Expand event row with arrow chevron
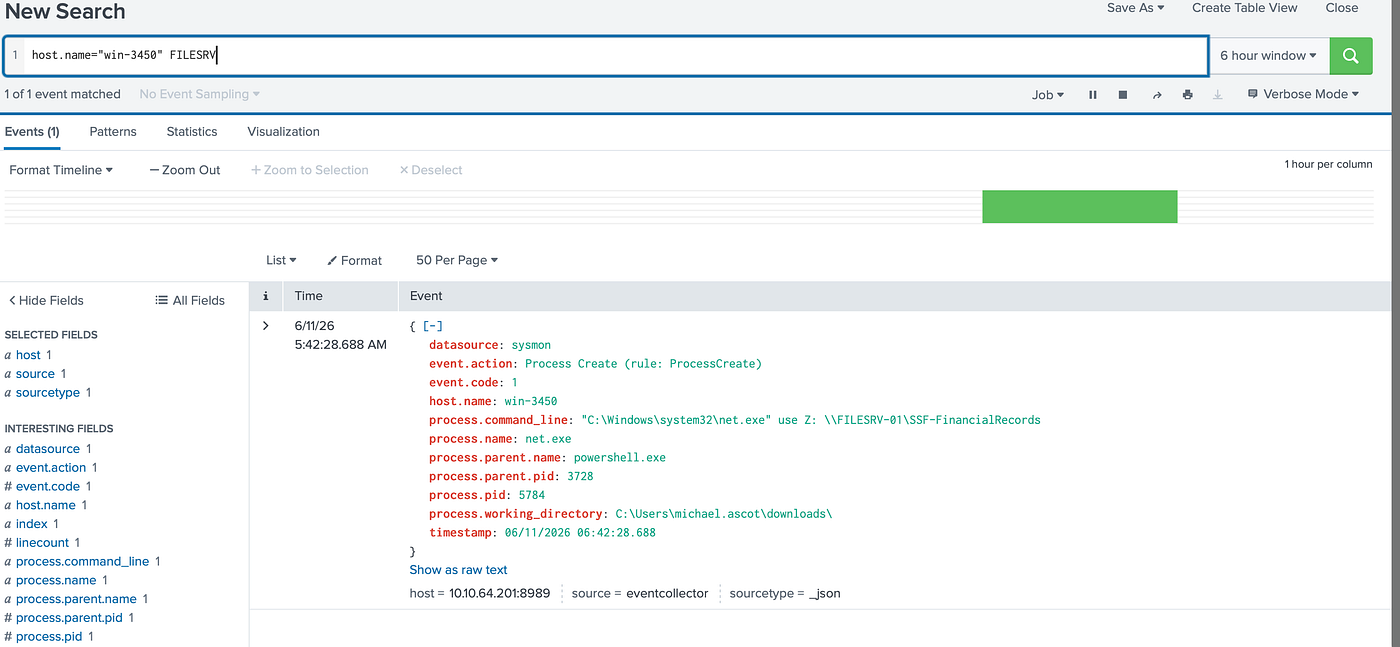The height and width of the screenshot is (647, 1400). [x=265, y=326]
